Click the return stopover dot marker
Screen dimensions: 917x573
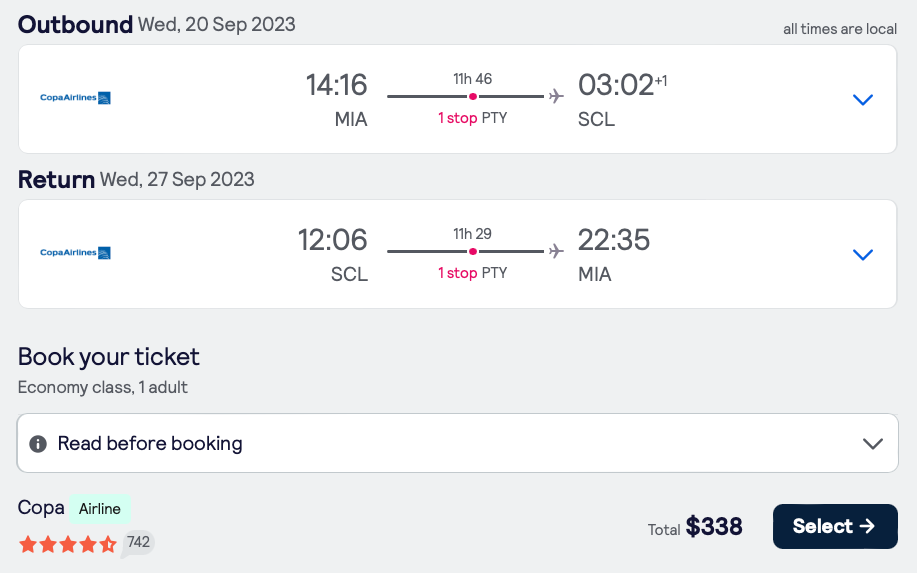pos(473,251)
